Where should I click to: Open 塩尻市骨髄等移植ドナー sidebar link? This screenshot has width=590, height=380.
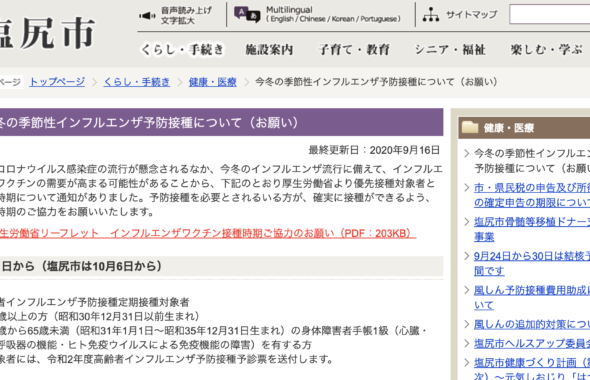tap(532, 229)
